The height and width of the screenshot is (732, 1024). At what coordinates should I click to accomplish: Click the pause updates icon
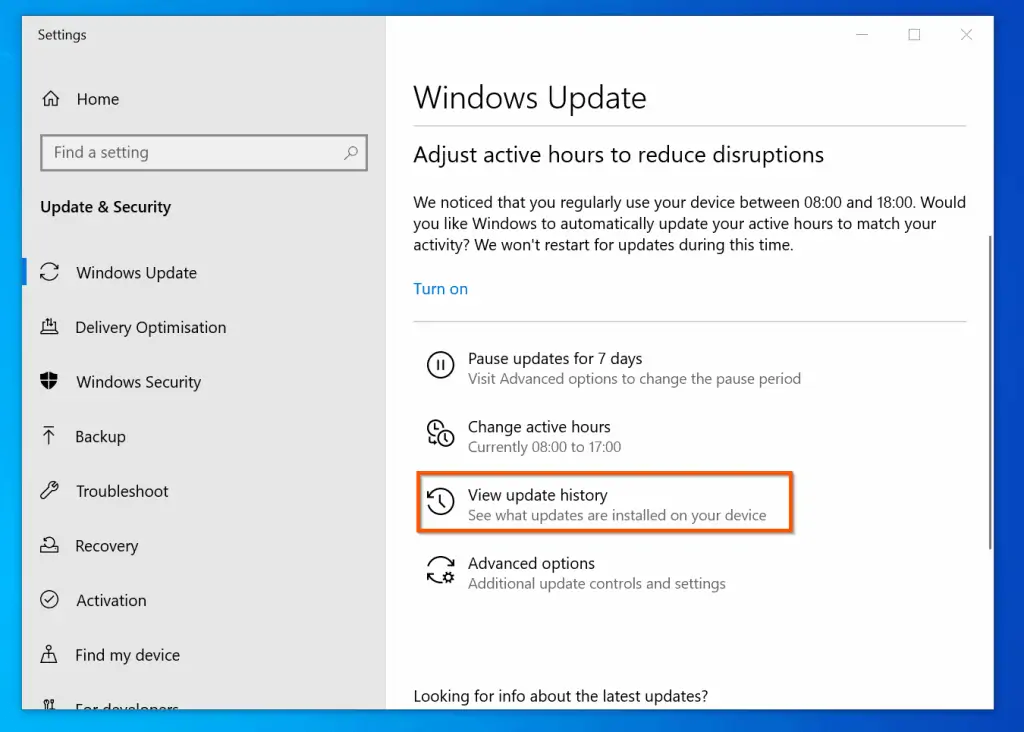[440, 365]
